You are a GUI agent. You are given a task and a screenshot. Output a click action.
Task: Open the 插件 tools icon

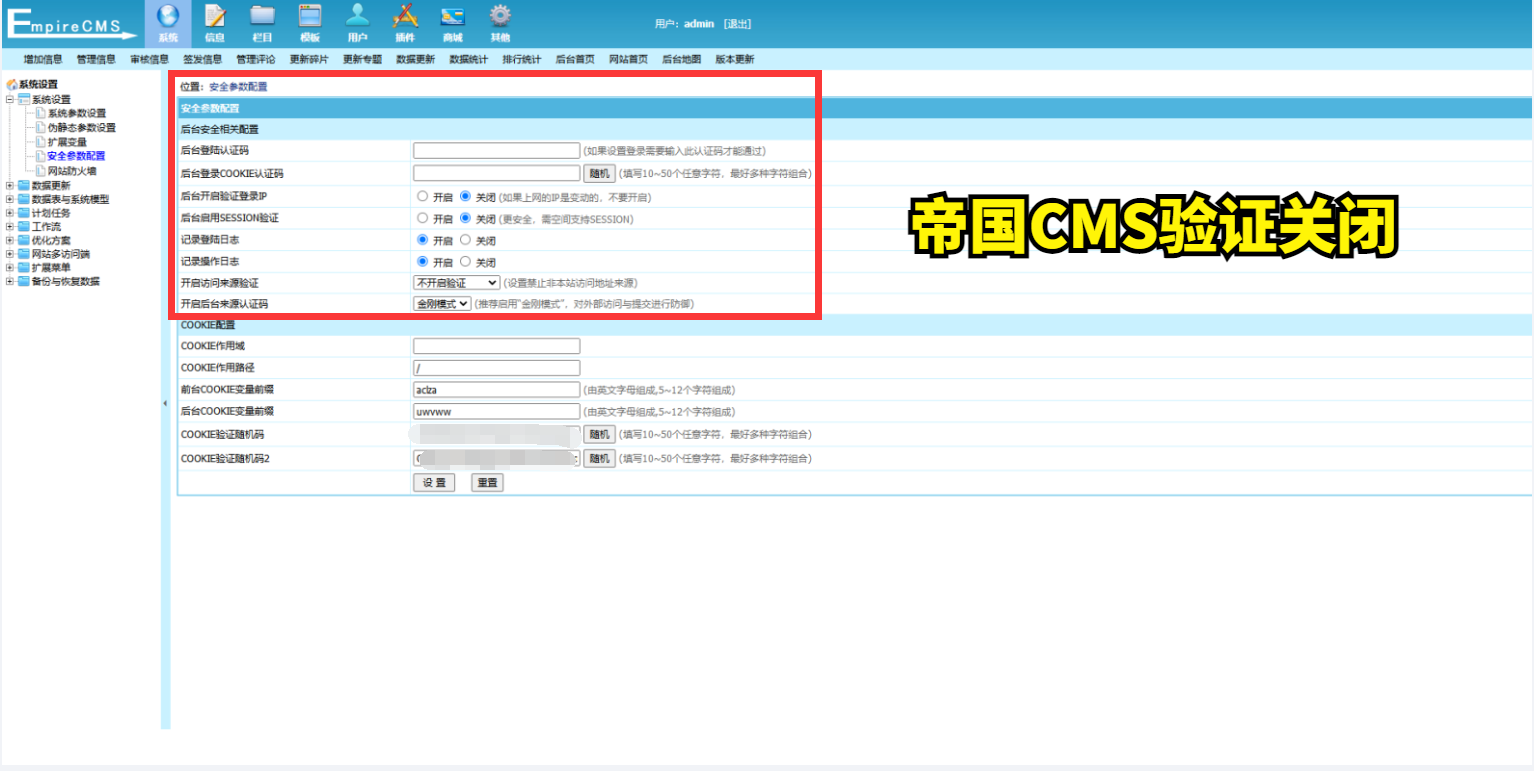point(404,16)
